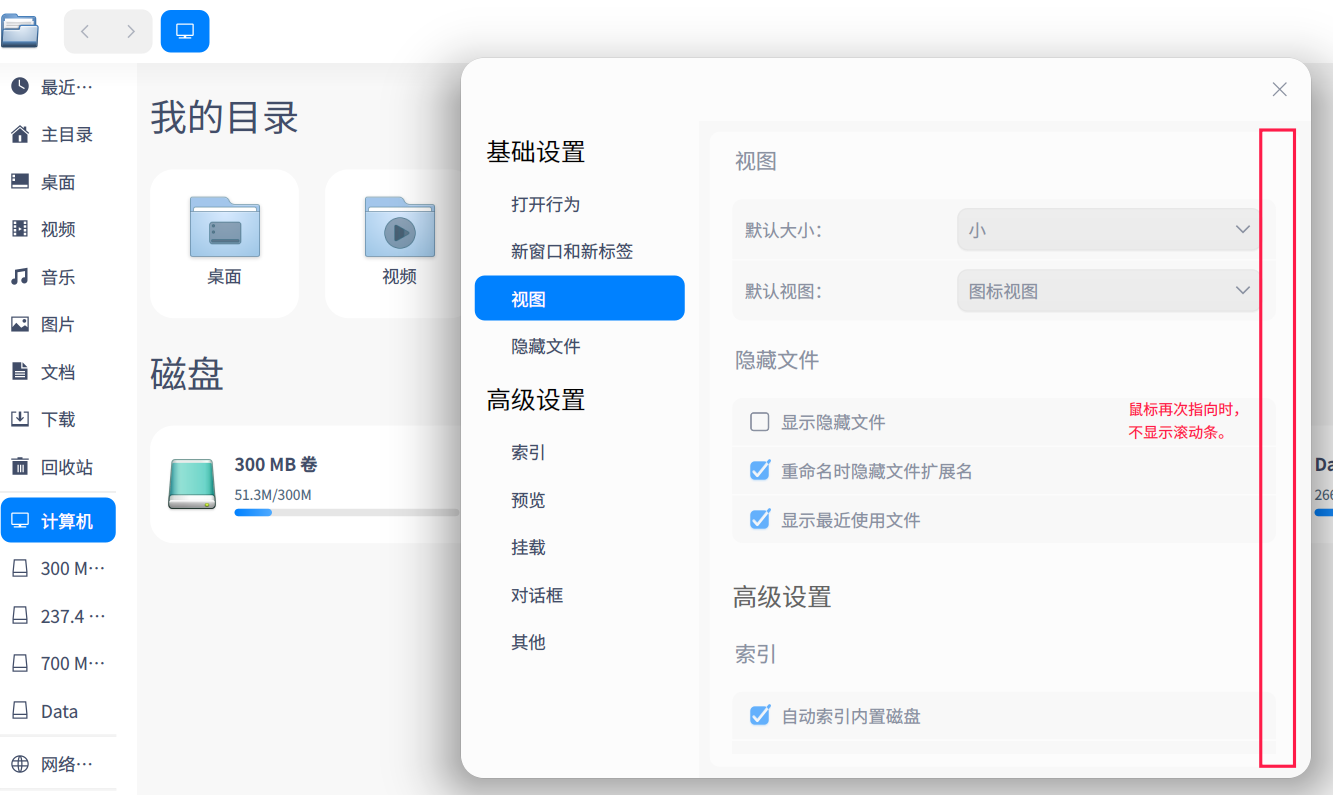Open 文档 in the sidebar
Image resolution: width=1333 pixels, height=795 pixels.
coord(58,372)
